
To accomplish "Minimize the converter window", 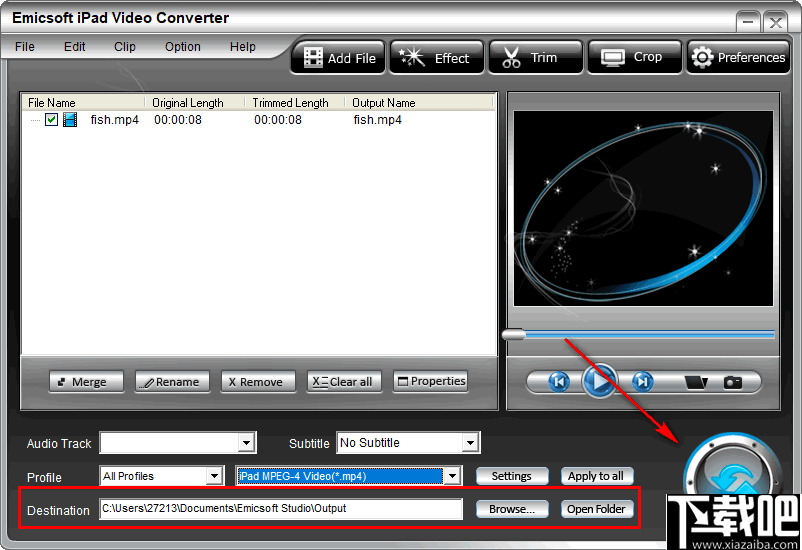I will (x=748, y=22).
